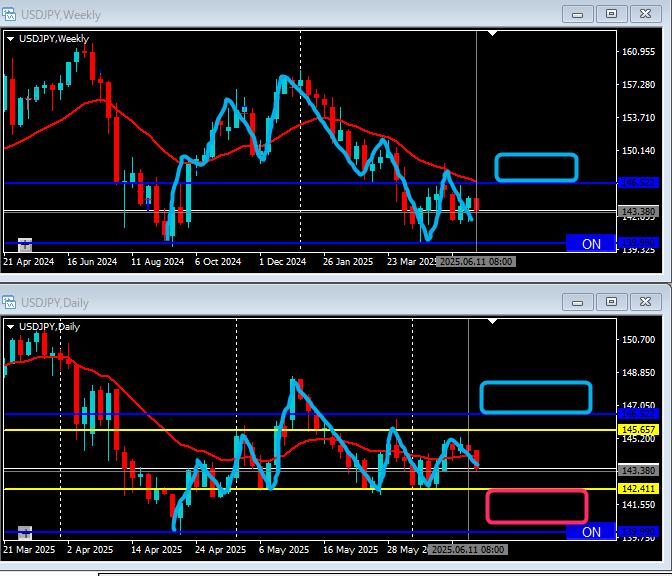672x576 pixels.
Task: Click the 2025.06.11 08:00 time label in Weekly chart
Action: [476, 261]
